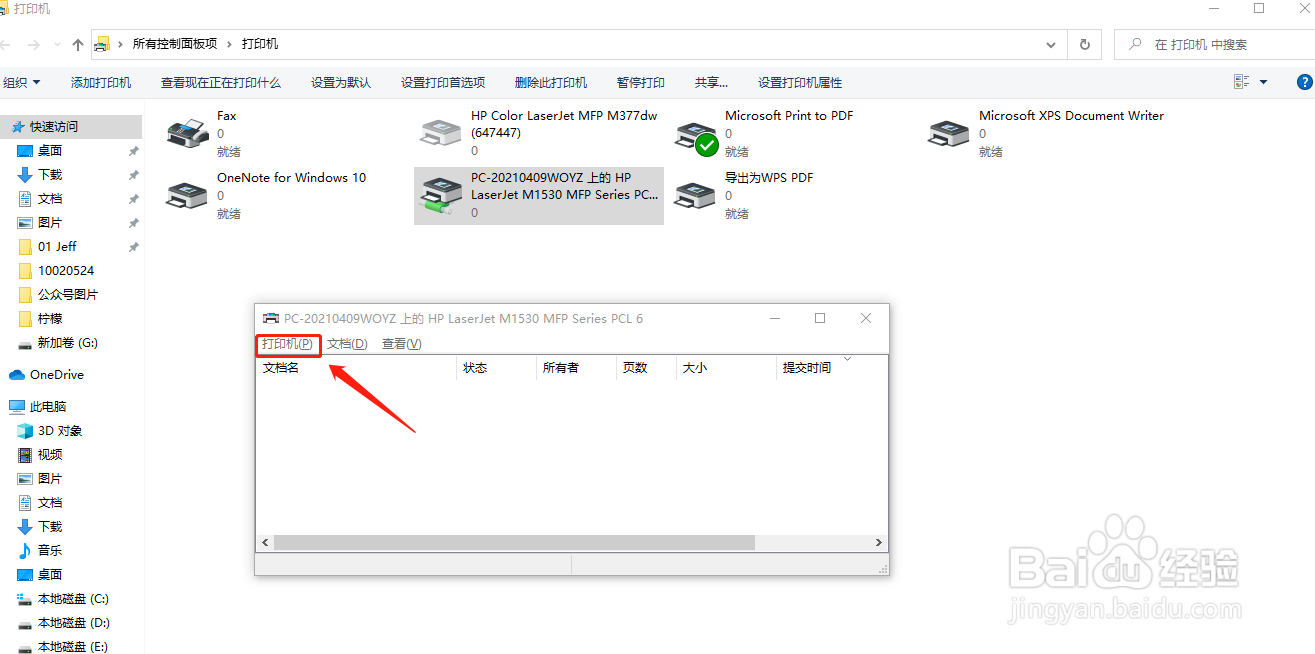Click 设置打印首选项 toolbar button
The width and height of the screenshot is (1315, 654).
coord(443,82)
